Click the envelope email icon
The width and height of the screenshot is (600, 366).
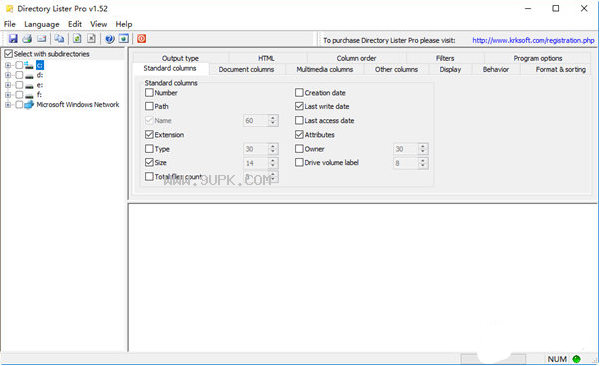point(42,39)
